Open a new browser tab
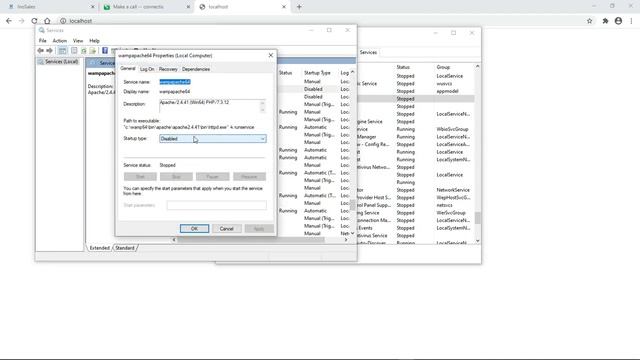 point(299,7)
